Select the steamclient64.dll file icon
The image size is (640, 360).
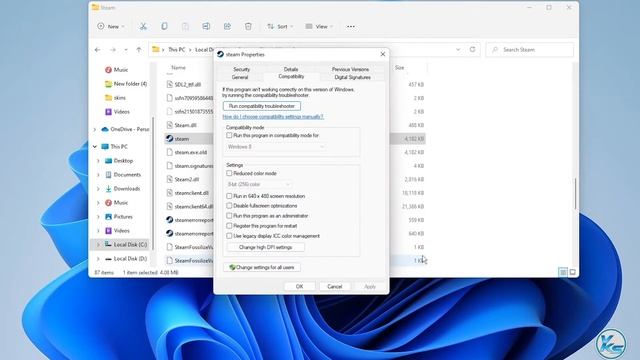[x=169, y=207]
